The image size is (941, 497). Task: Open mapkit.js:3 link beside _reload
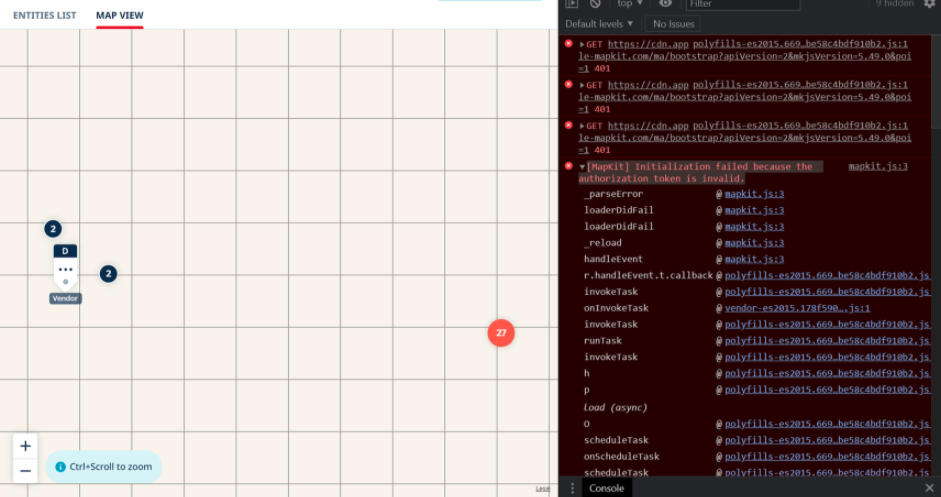[754, 243]
